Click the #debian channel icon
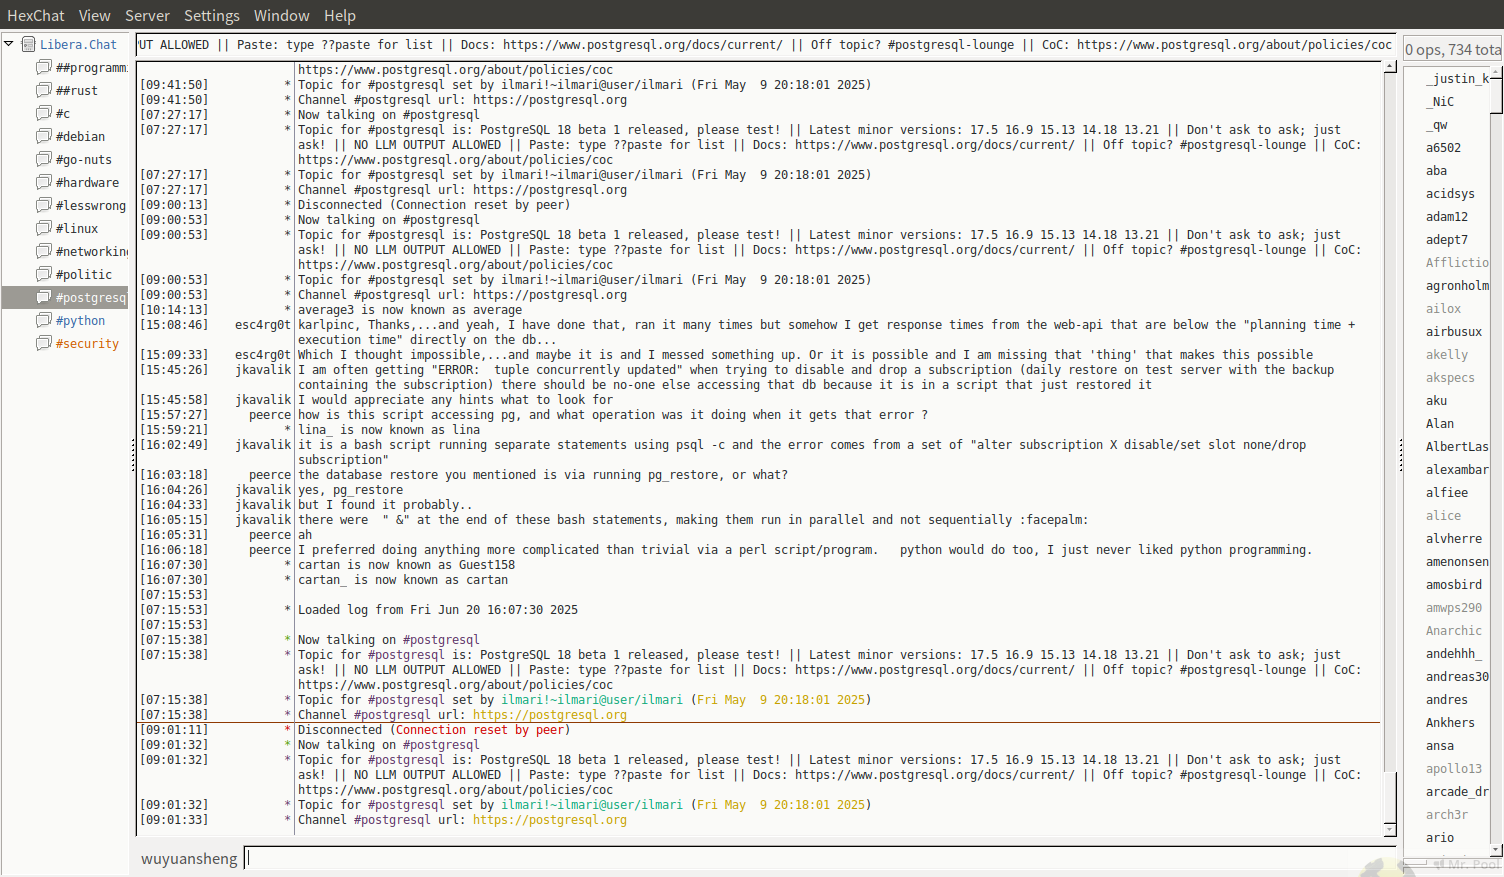This screenshot has width=1504, height=877. click(44, 136)
